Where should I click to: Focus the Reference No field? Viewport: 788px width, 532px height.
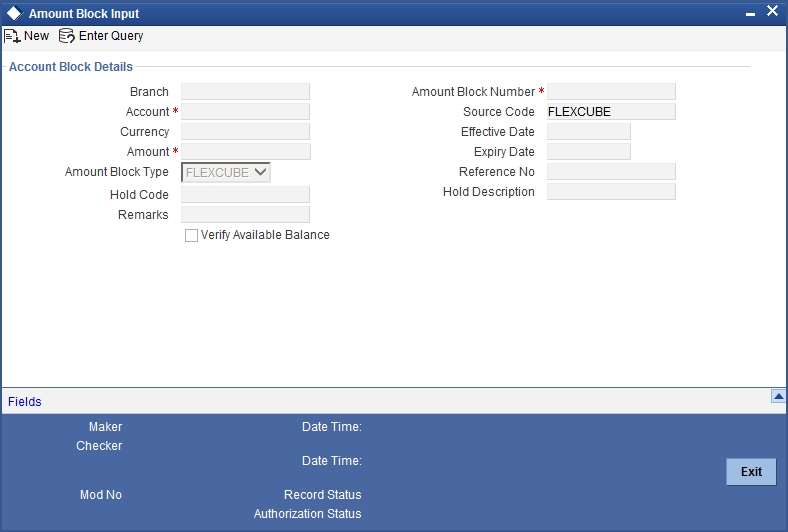tap(611, 172)
